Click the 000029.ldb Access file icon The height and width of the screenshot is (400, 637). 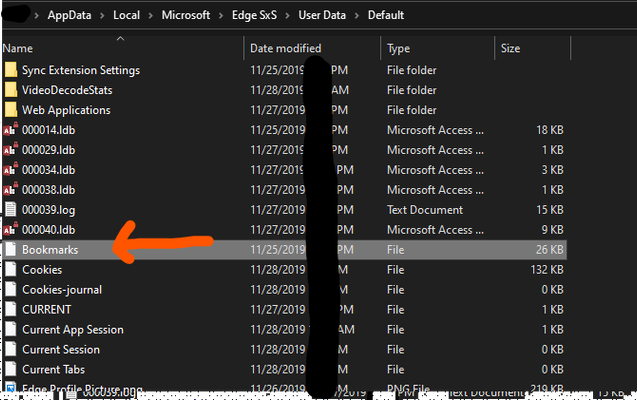(x=11, y=149)
